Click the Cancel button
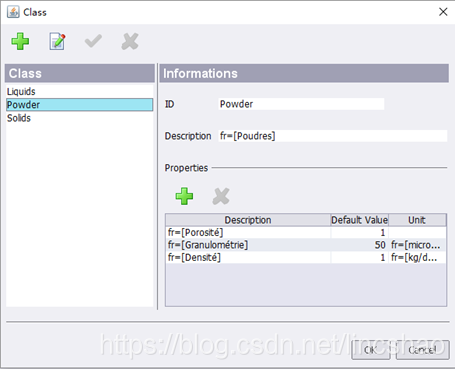Image resolution: width=455 pixels, height=369 pixels. (423, 350)
